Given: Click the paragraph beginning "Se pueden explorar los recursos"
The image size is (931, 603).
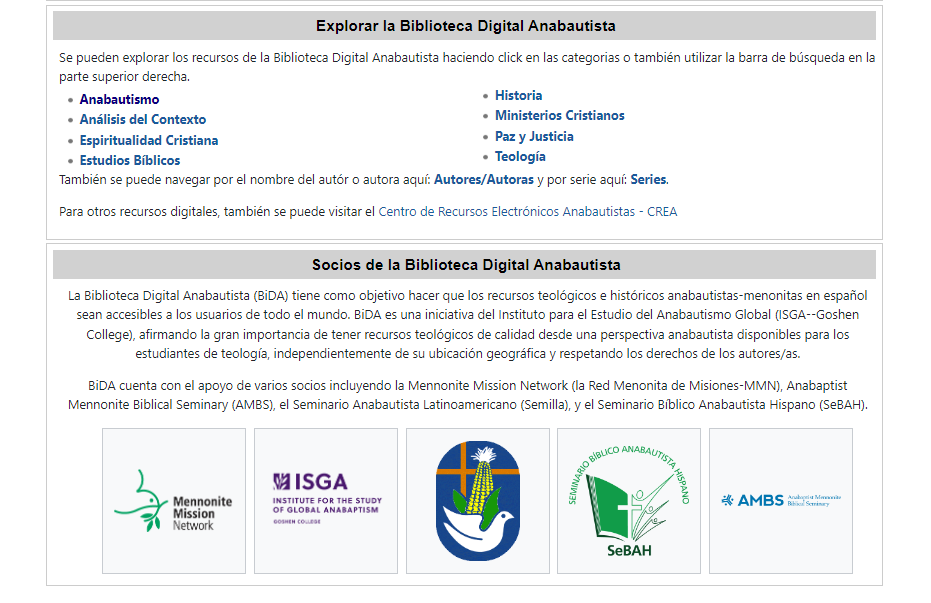Looking at the screenshot, I should 467,66.
